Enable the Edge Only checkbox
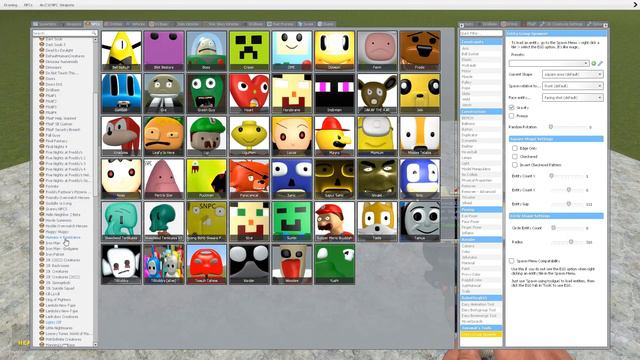This screenshot has height=360, width=640. pos(515,148)
